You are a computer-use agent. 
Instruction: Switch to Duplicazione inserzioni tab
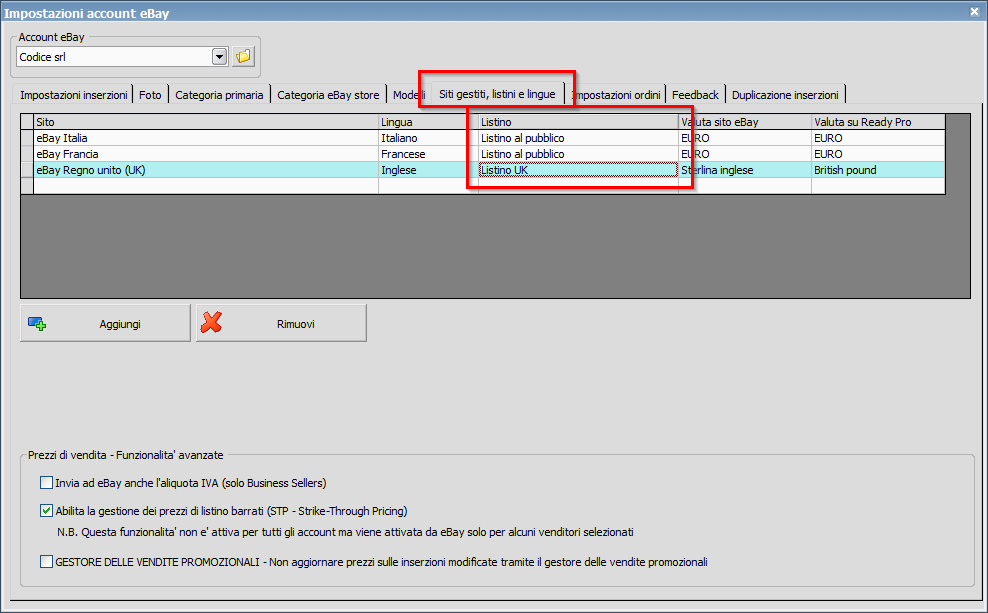[785, 95]
